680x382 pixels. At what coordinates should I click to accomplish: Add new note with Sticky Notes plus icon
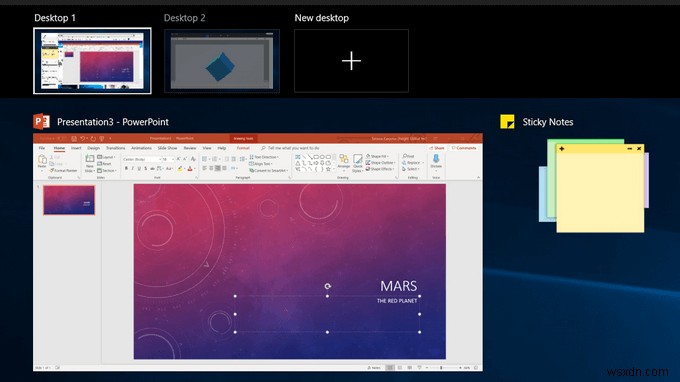pyautogui.click(x=562, y=149)
